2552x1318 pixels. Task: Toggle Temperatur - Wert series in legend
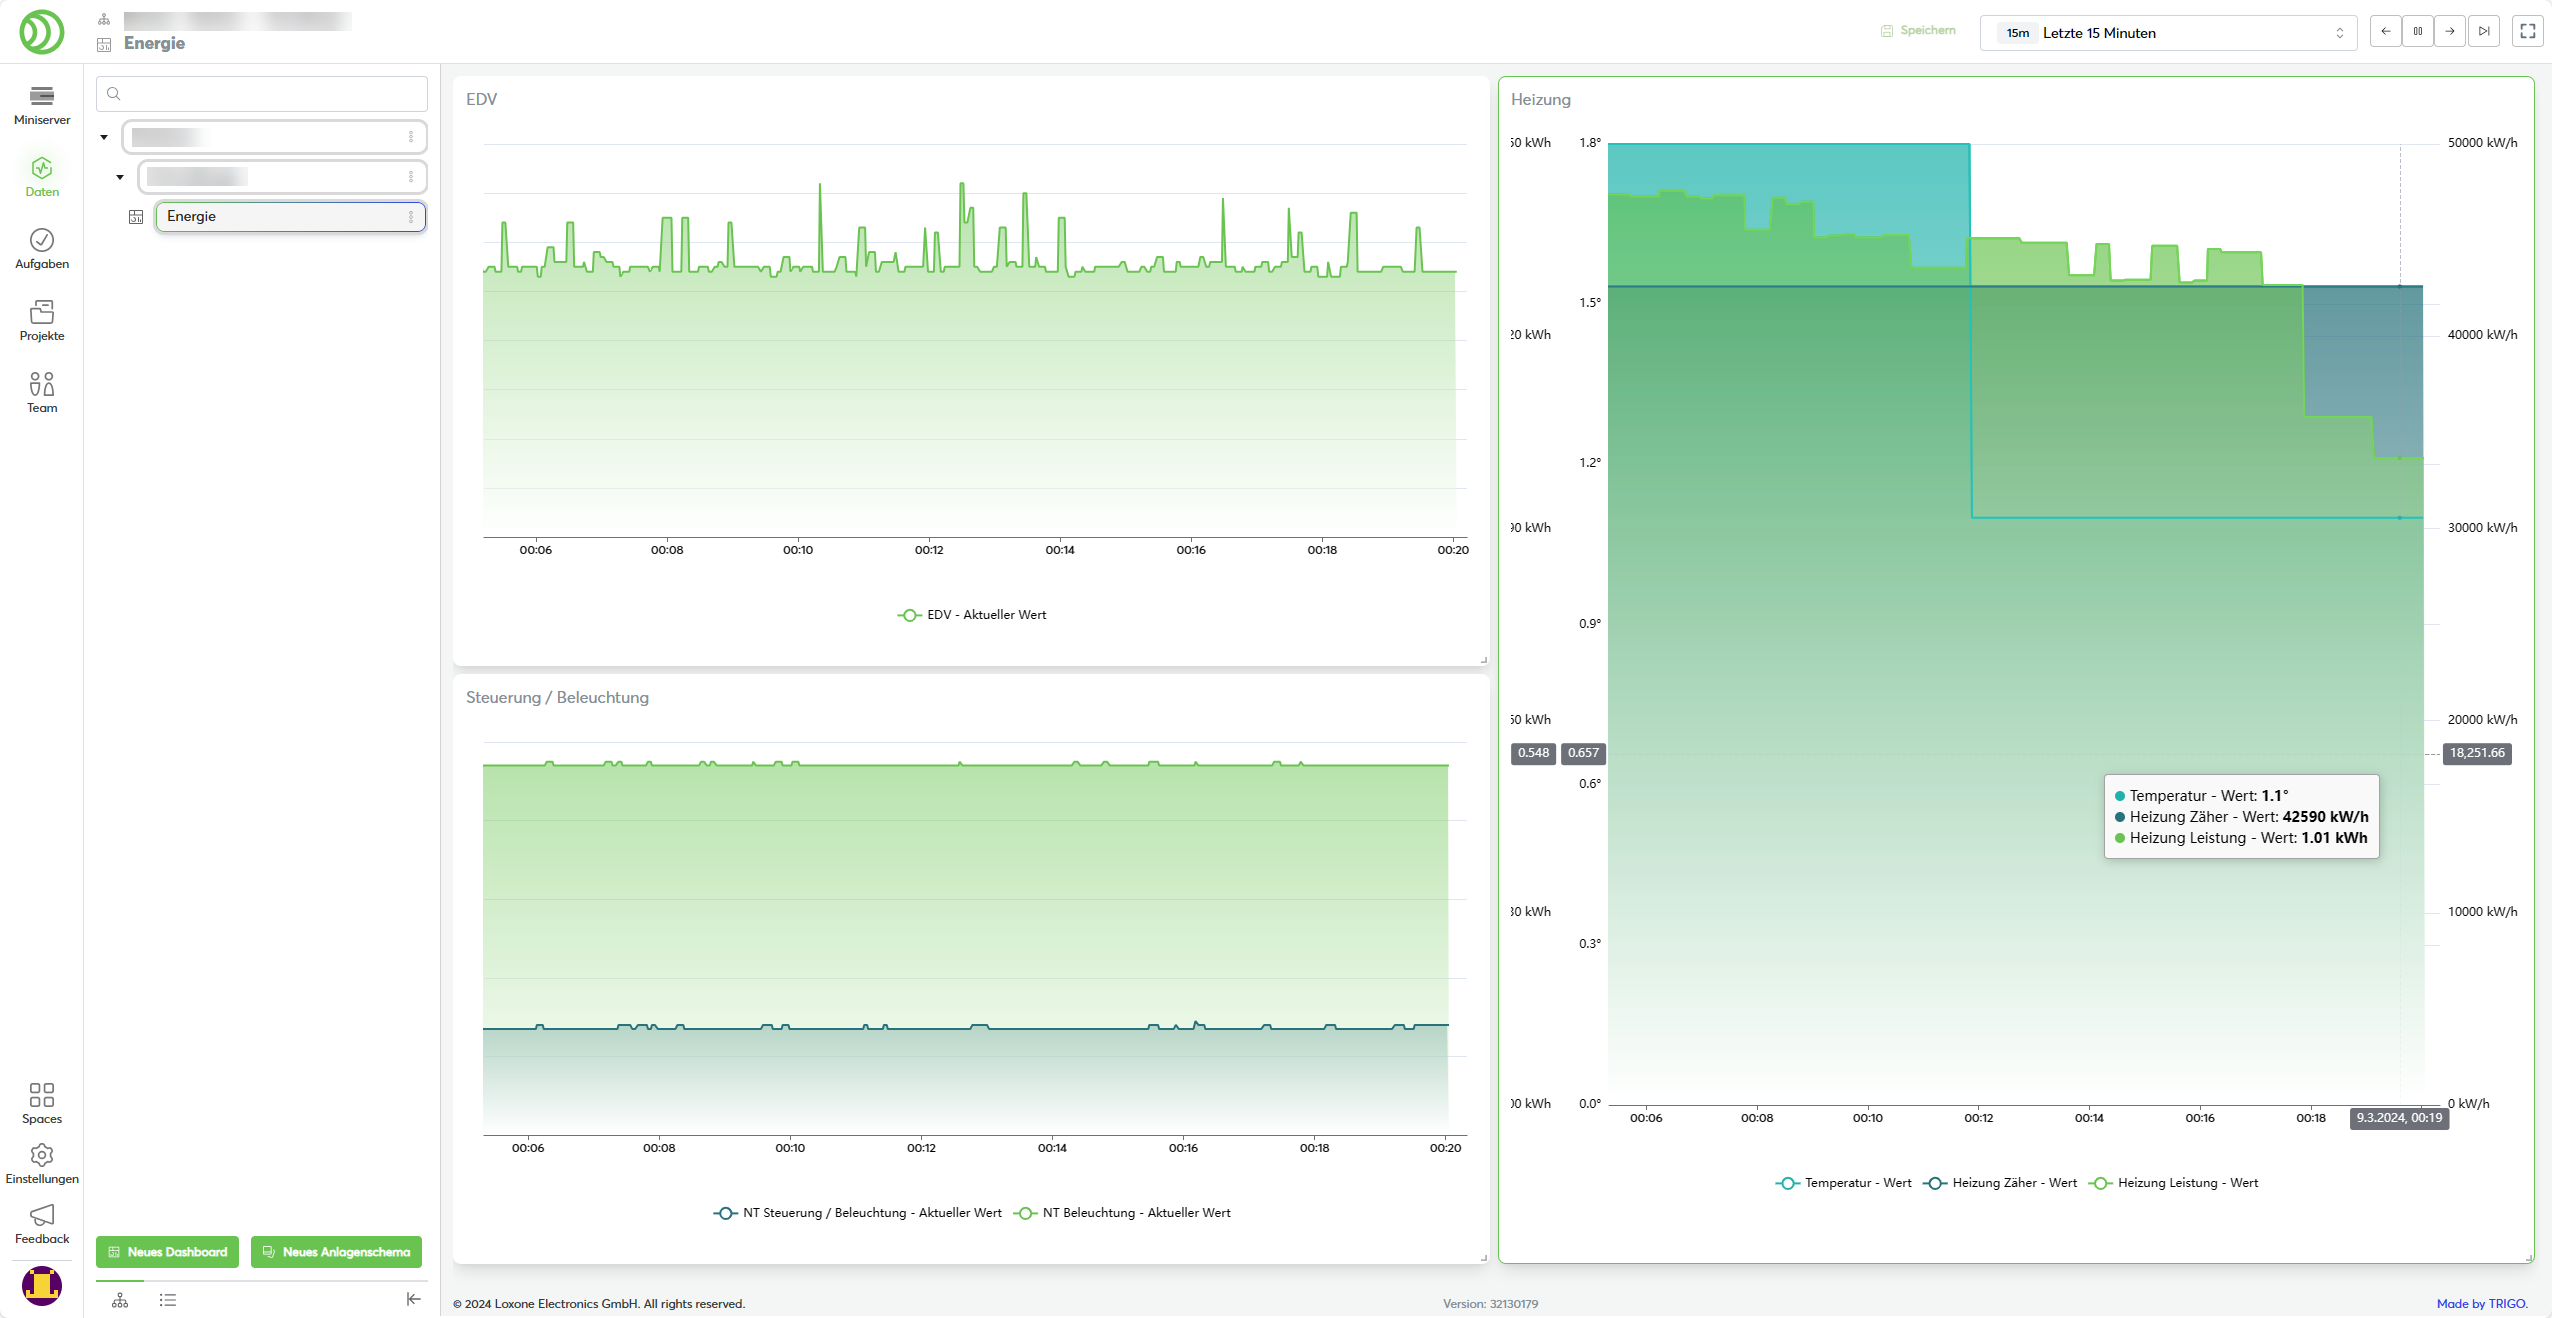(x=1843, y=1183)
